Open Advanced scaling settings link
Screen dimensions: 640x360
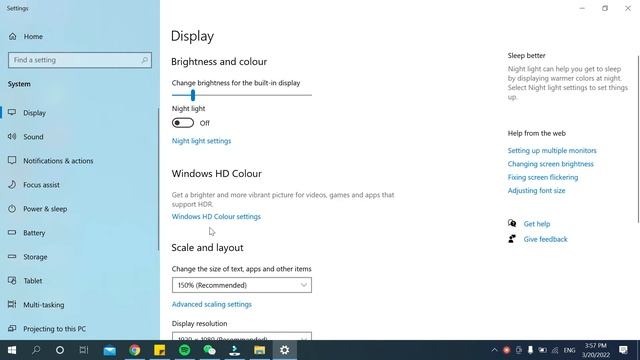211,304
